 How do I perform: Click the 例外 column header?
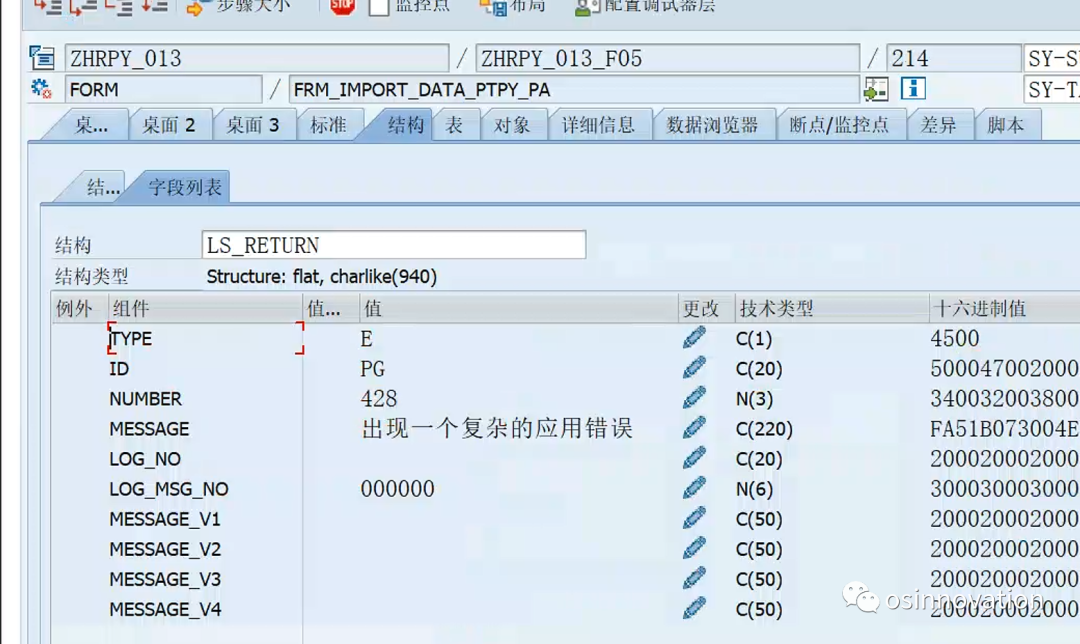coord(80,309)
